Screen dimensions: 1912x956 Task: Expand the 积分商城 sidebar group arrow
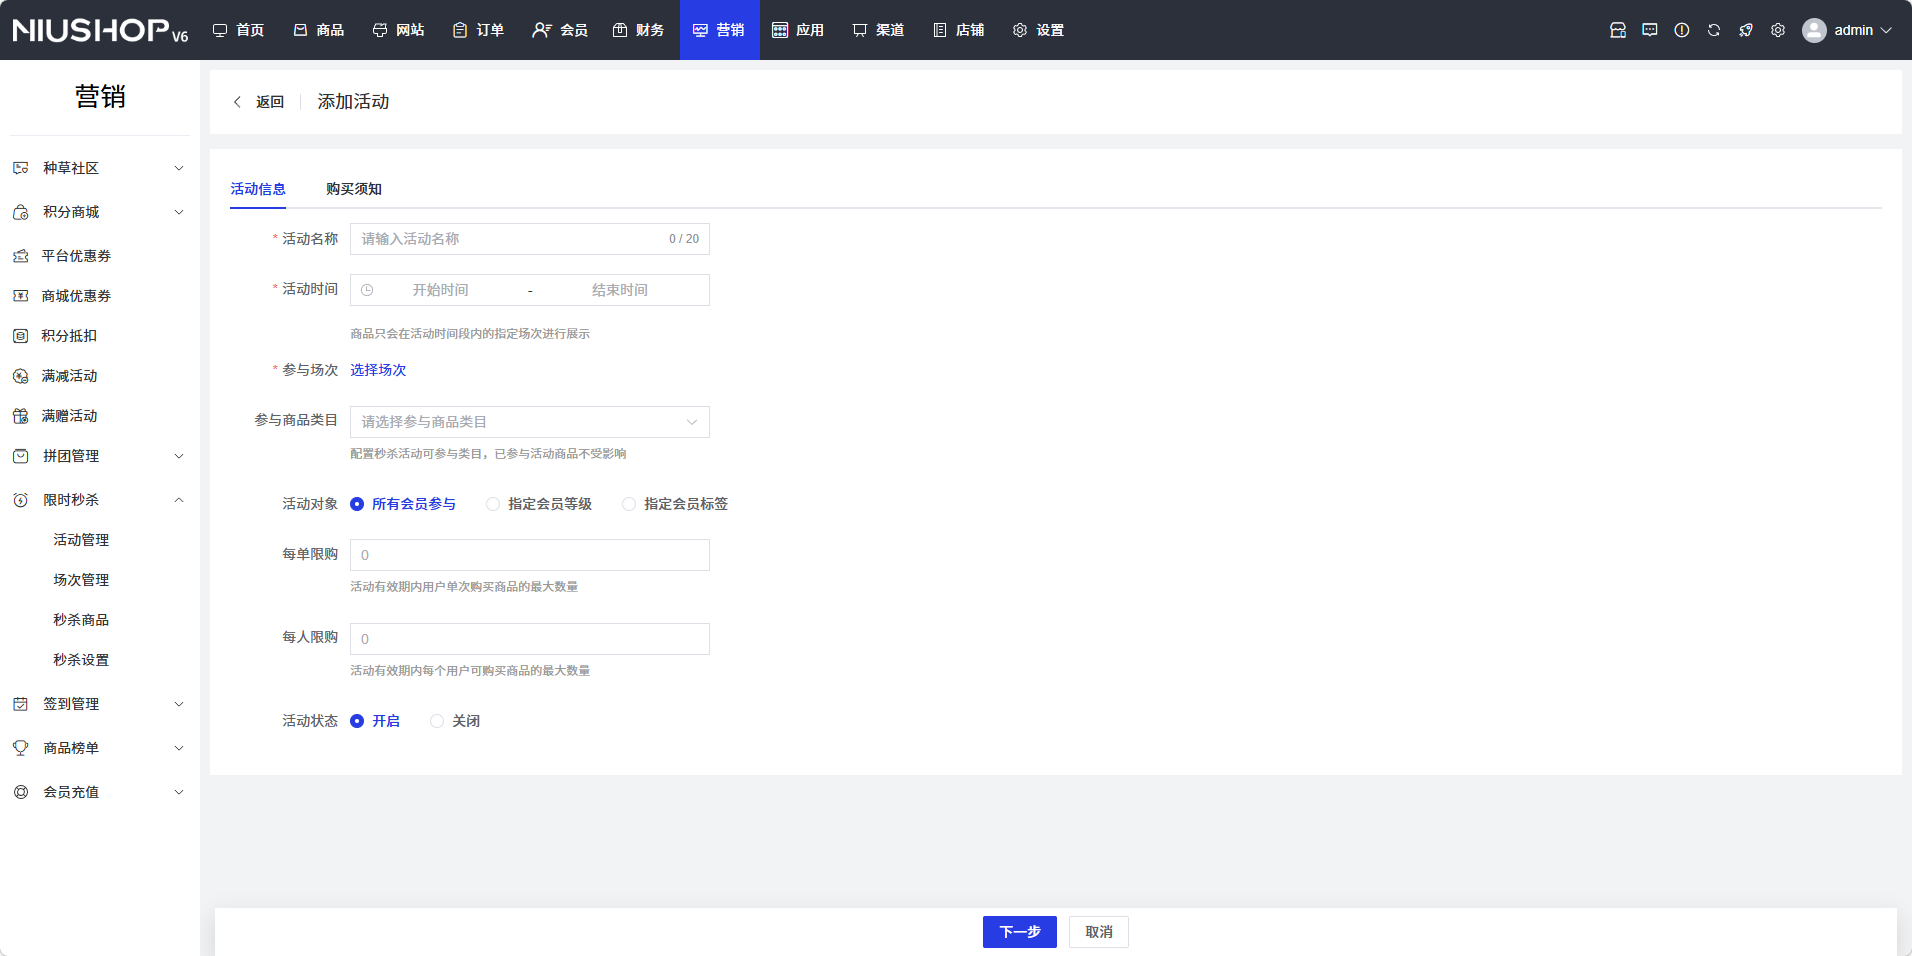point(179,212)
